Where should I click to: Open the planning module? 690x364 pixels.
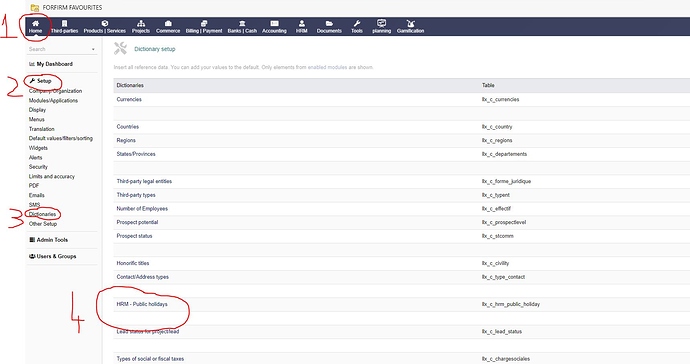[382, 27]
